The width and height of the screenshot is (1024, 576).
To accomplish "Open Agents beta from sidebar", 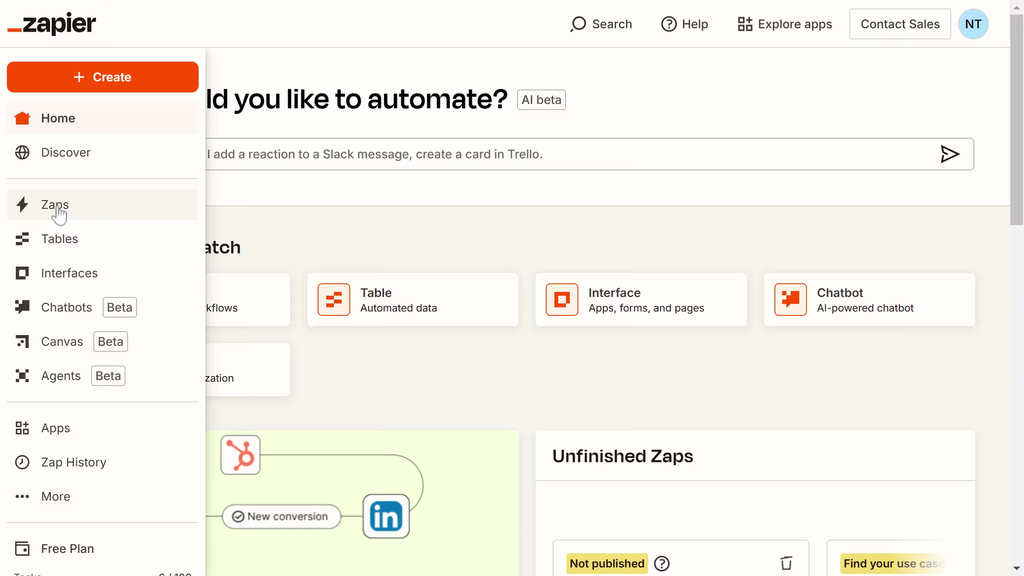I will [61, 376].
